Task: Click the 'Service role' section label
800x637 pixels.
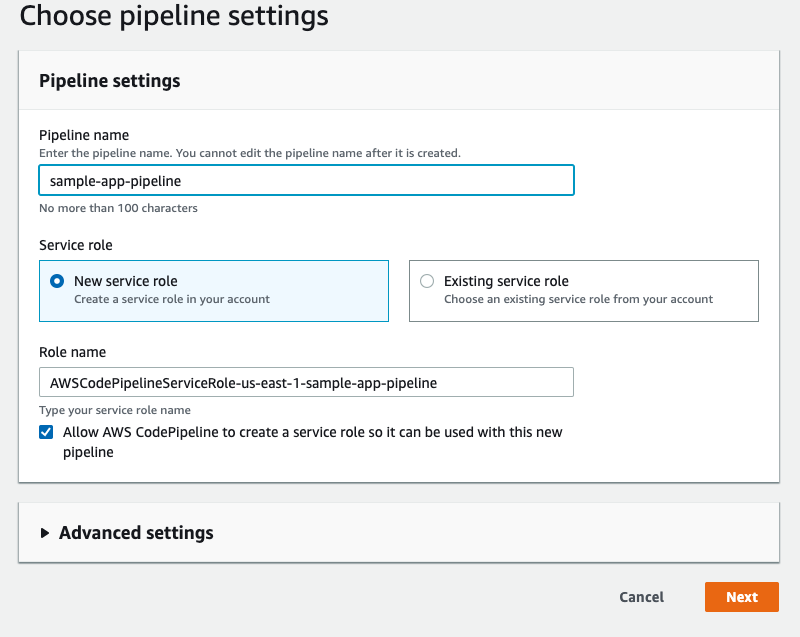Action: [x=76, y=244]
